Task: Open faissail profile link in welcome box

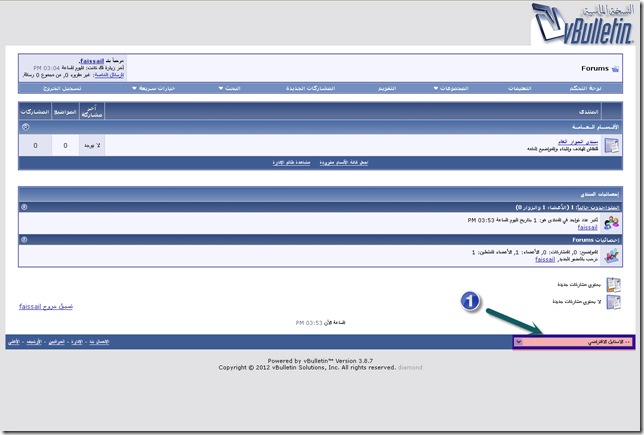Action: click(x=92, y=61)
